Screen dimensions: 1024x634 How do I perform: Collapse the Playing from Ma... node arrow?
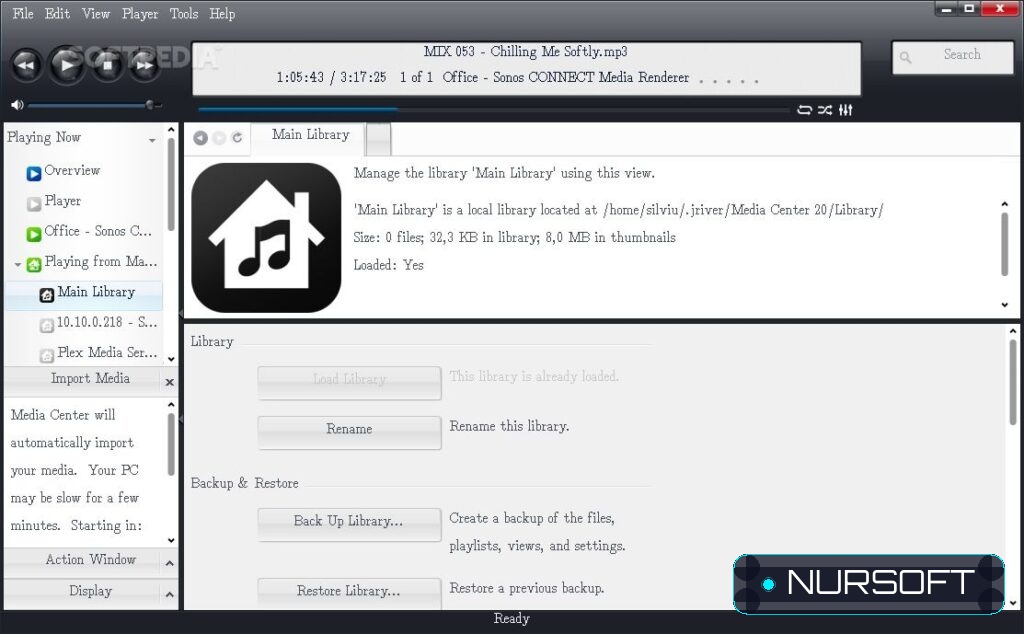18,264
